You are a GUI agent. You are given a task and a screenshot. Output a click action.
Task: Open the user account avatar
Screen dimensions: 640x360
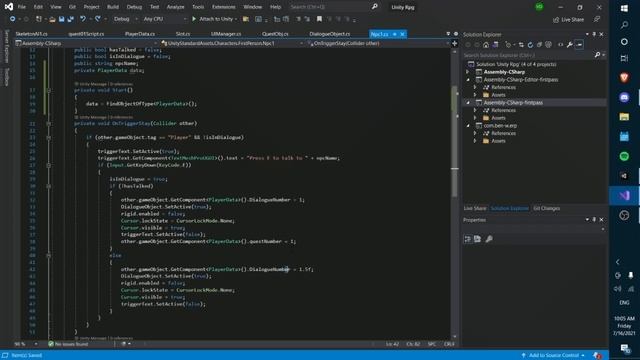(x=539, y=7)
